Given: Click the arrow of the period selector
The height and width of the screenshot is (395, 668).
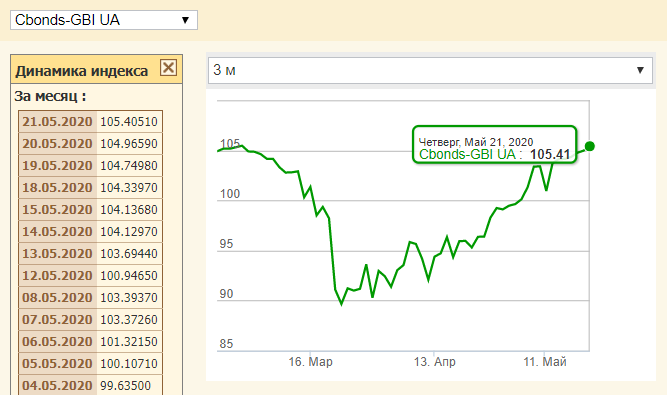Looking at the screenshot, I should (x=640, y=70).
